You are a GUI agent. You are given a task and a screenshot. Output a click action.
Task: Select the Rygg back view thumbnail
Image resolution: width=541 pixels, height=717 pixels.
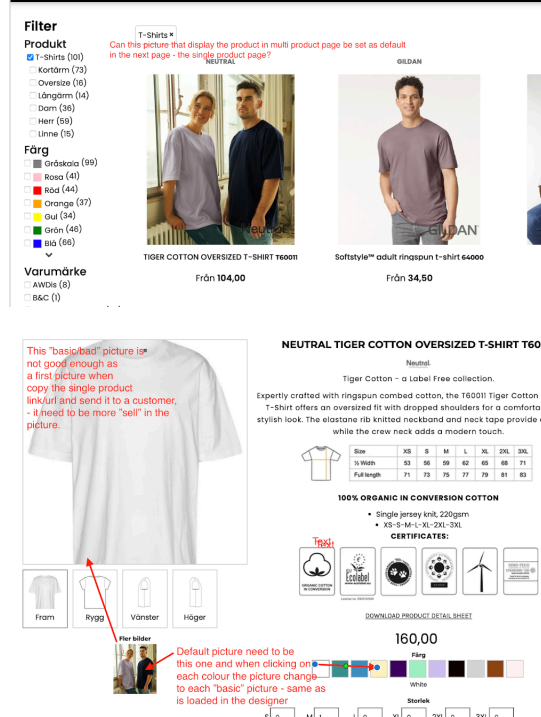pyautogui.click(x=95, y=598)
